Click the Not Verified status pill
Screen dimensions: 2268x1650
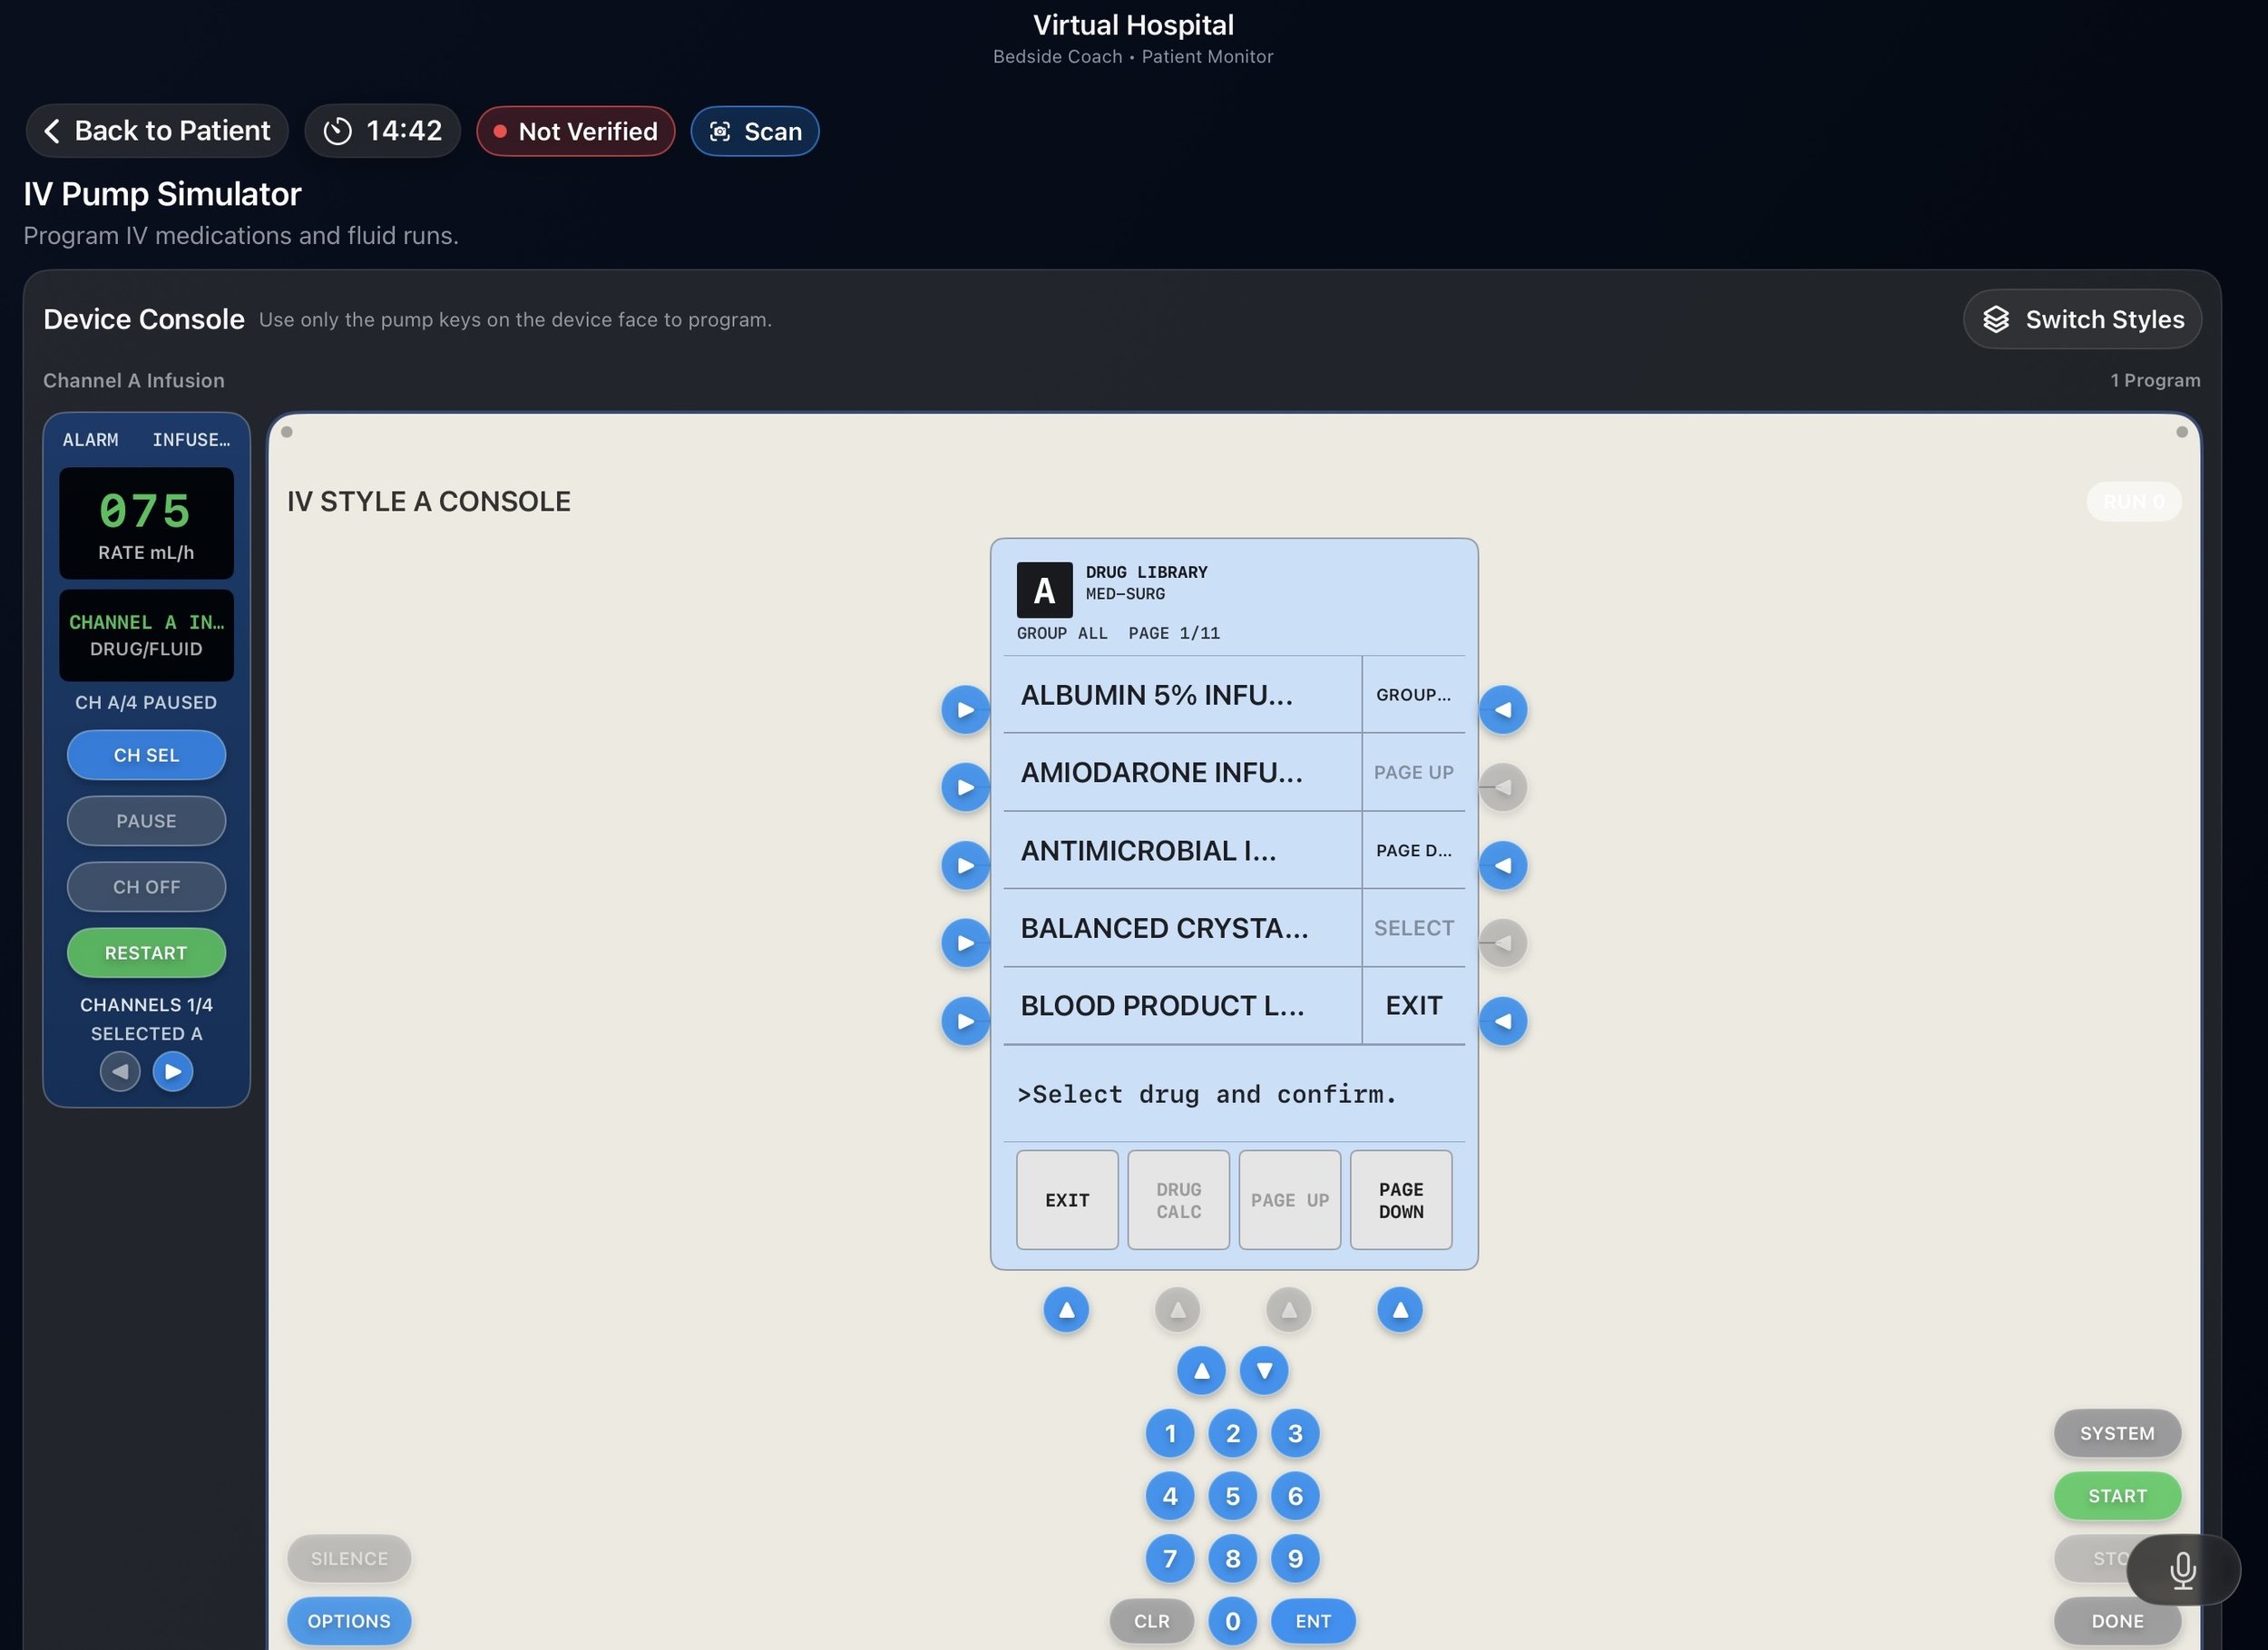click(575, 131)
